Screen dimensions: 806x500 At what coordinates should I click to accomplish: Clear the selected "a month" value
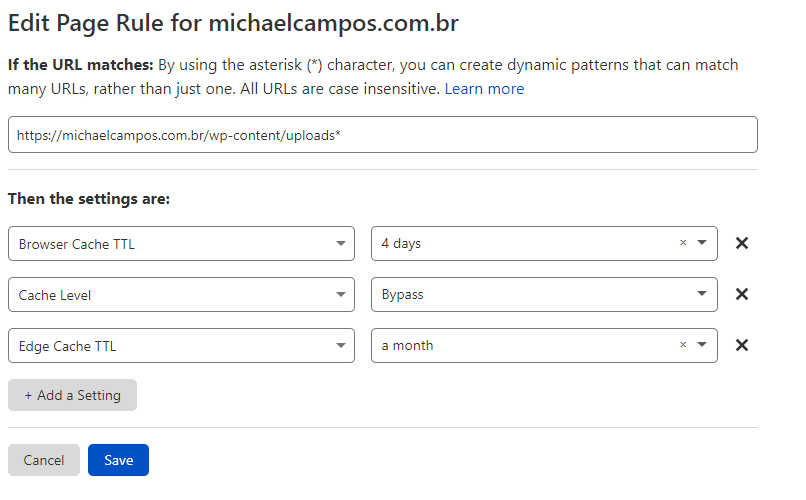[683, 345]
